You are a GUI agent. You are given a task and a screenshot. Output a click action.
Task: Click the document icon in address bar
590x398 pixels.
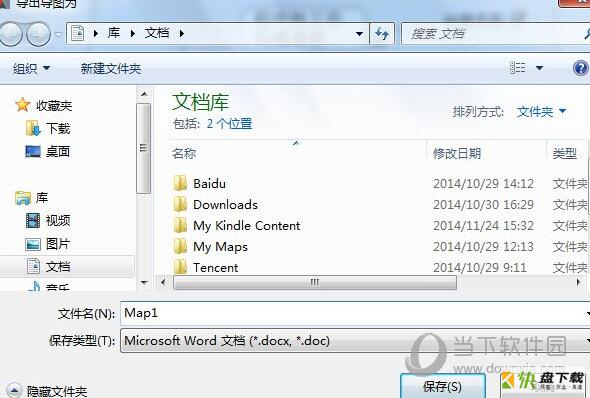(x=77, y=33)
